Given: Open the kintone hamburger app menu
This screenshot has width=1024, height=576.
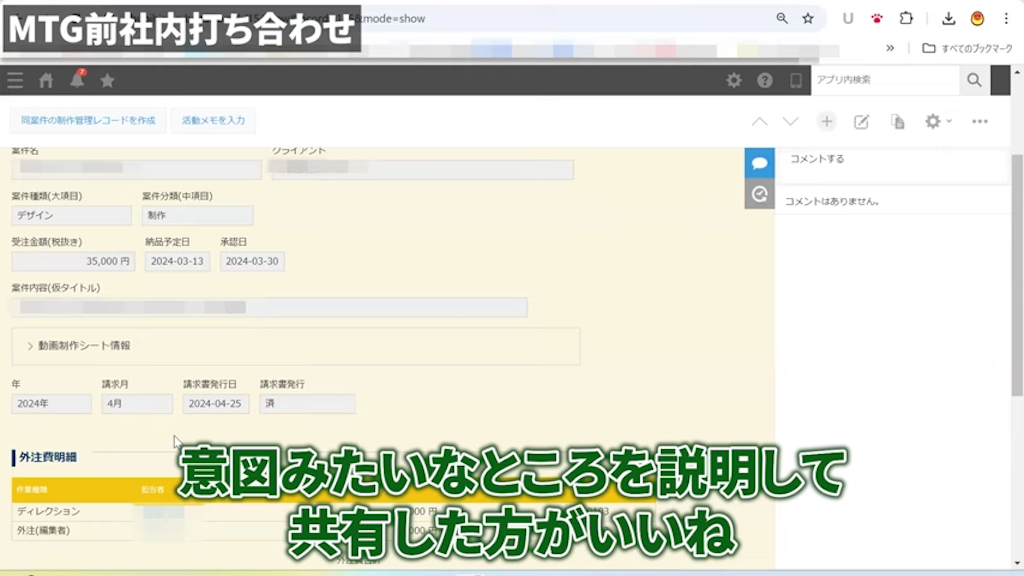Looking at the screenshot, I should coord(14,81).
